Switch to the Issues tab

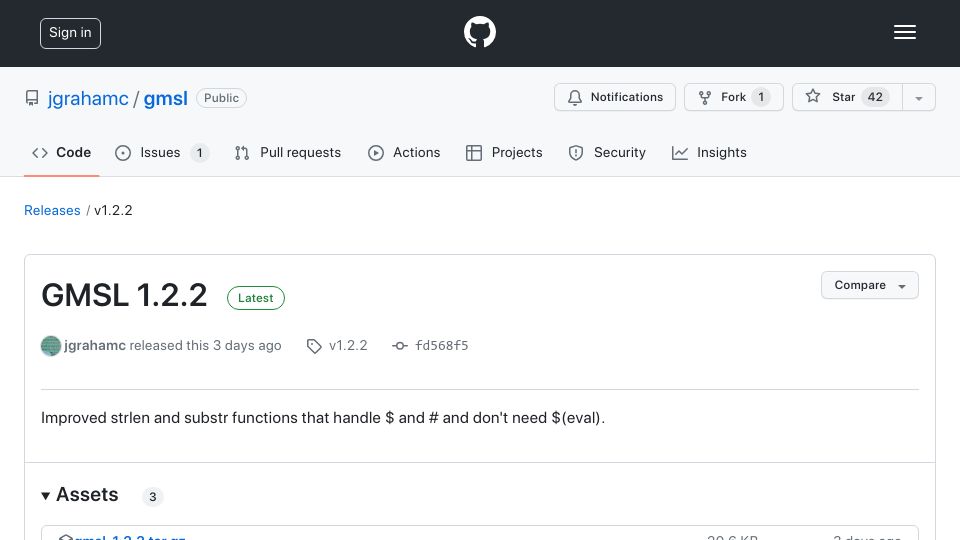(x=162, y=152)
